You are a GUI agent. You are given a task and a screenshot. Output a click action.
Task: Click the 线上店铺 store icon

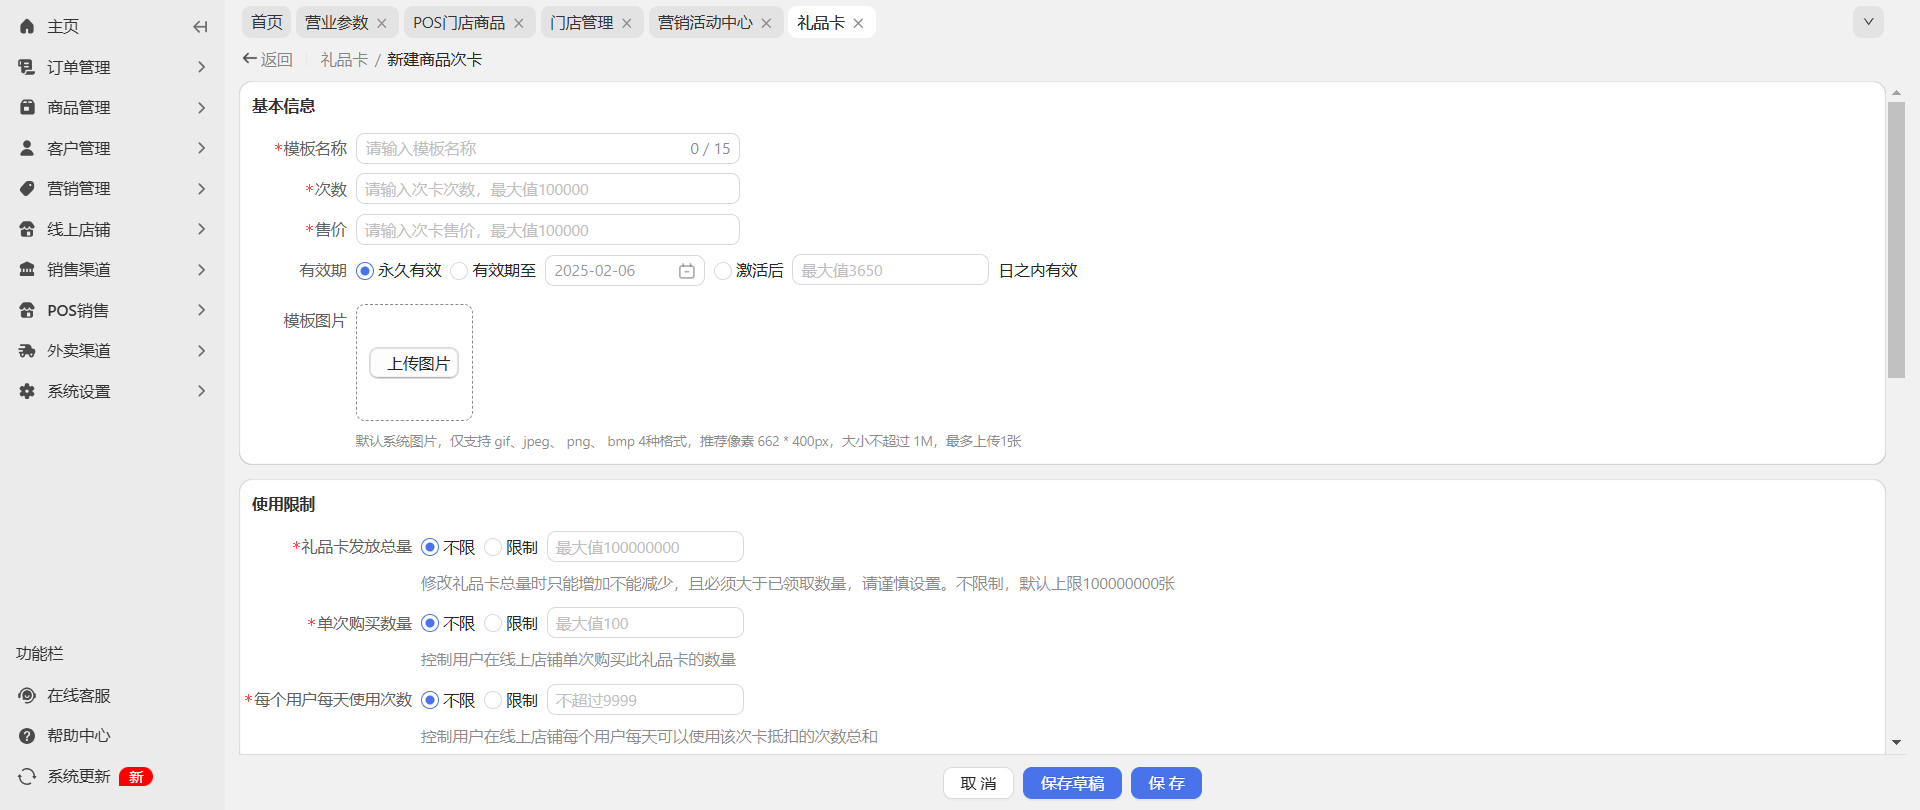[27, 229]
